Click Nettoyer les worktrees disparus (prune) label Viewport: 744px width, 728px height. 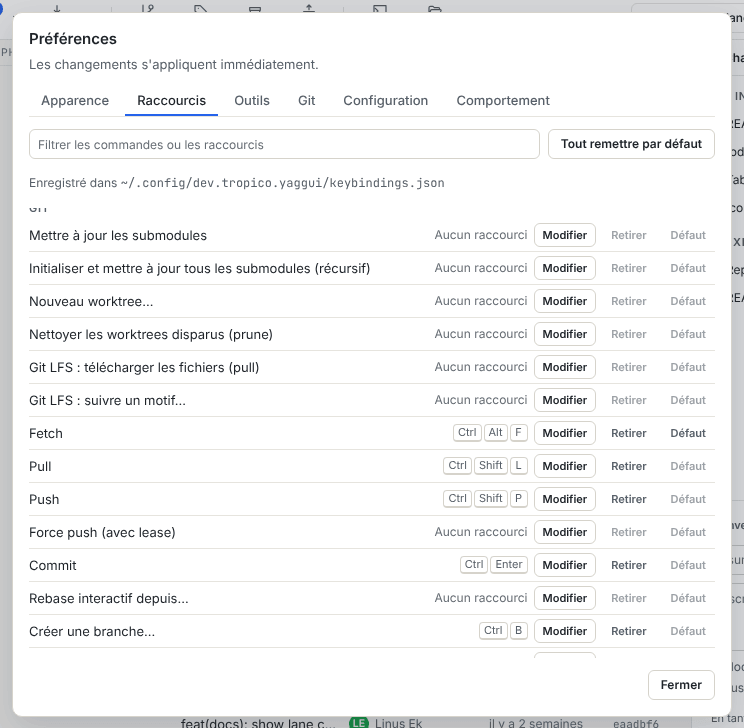pyautogui.click(x=151, y=335)
